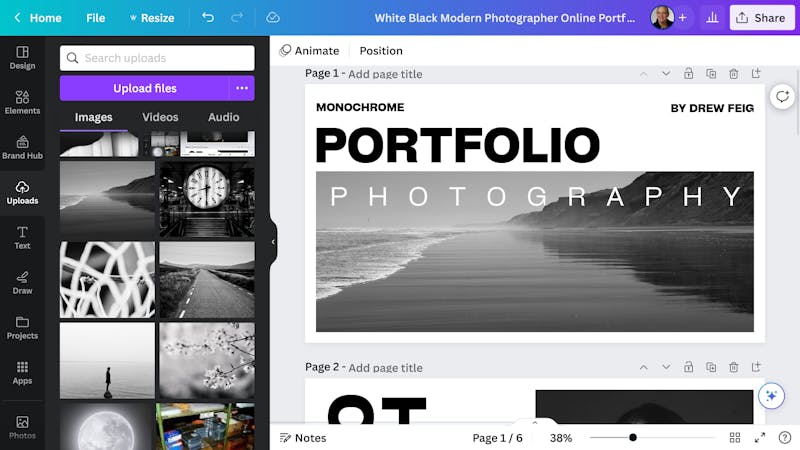
Task: Lock Page 1
Action: click(x=688, y=73)
